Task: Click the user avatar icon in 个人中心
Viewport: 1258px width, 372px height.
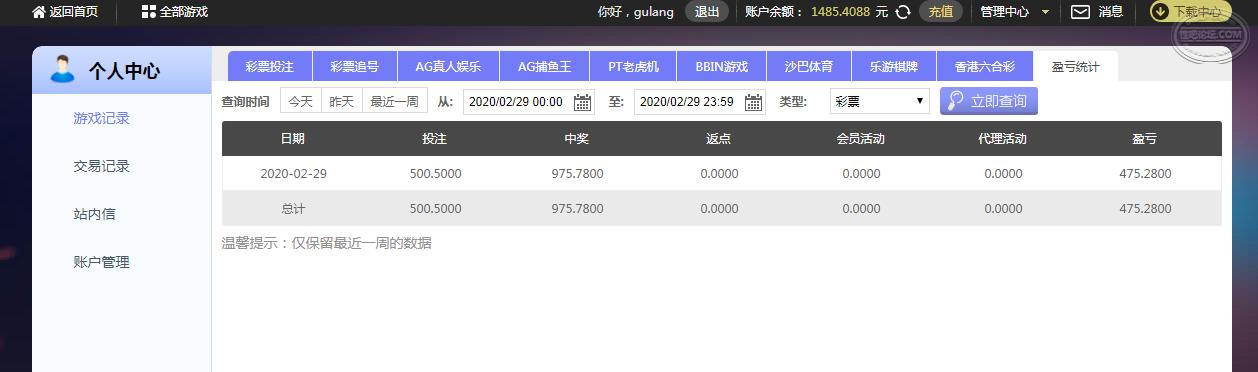Action: 62,69
